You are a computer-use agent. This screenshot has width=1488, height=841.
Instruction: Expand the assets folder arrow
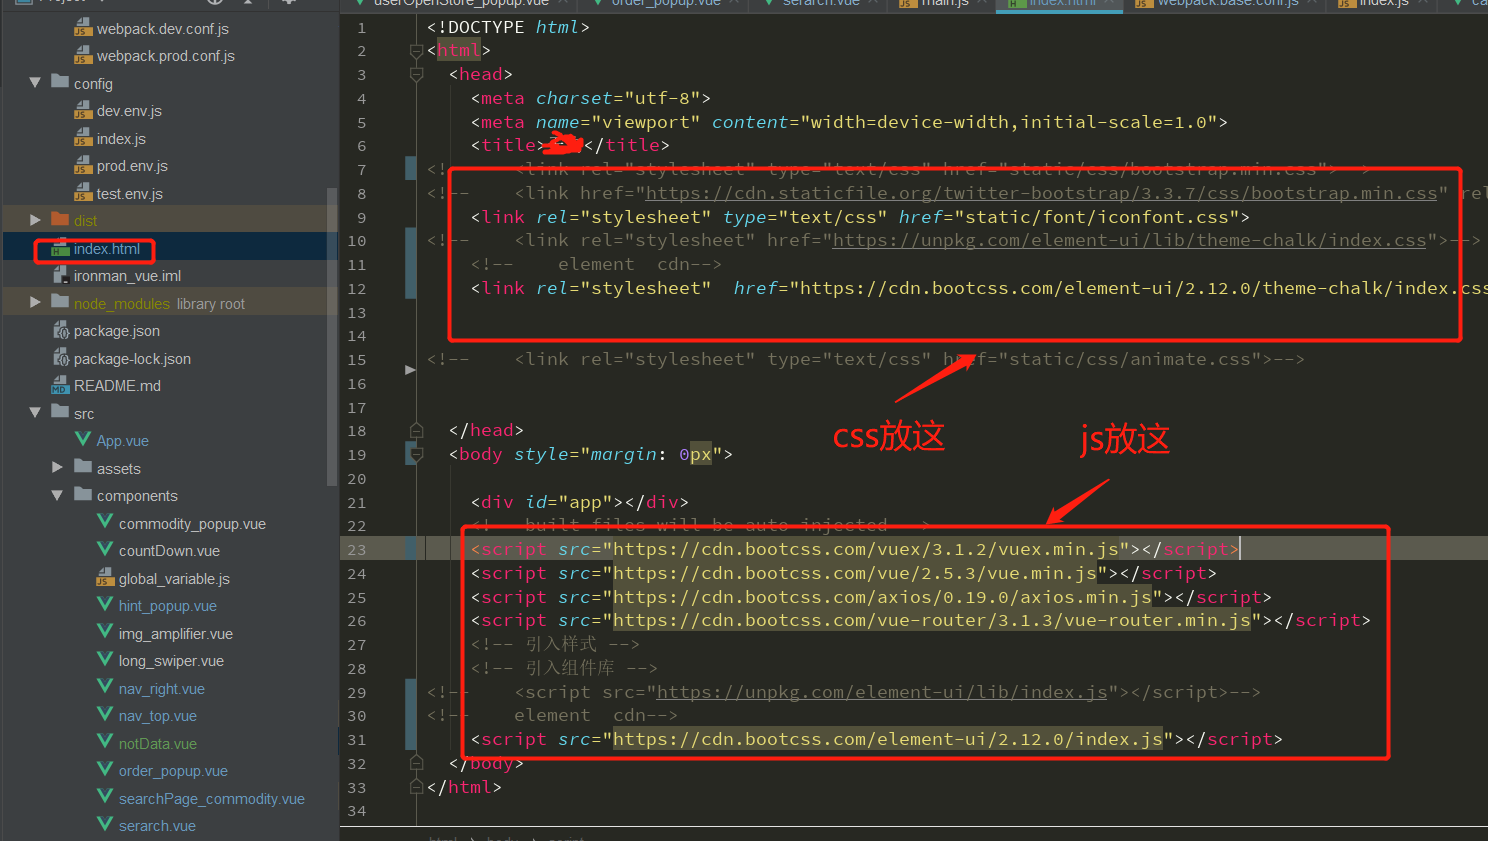[58, 467]
